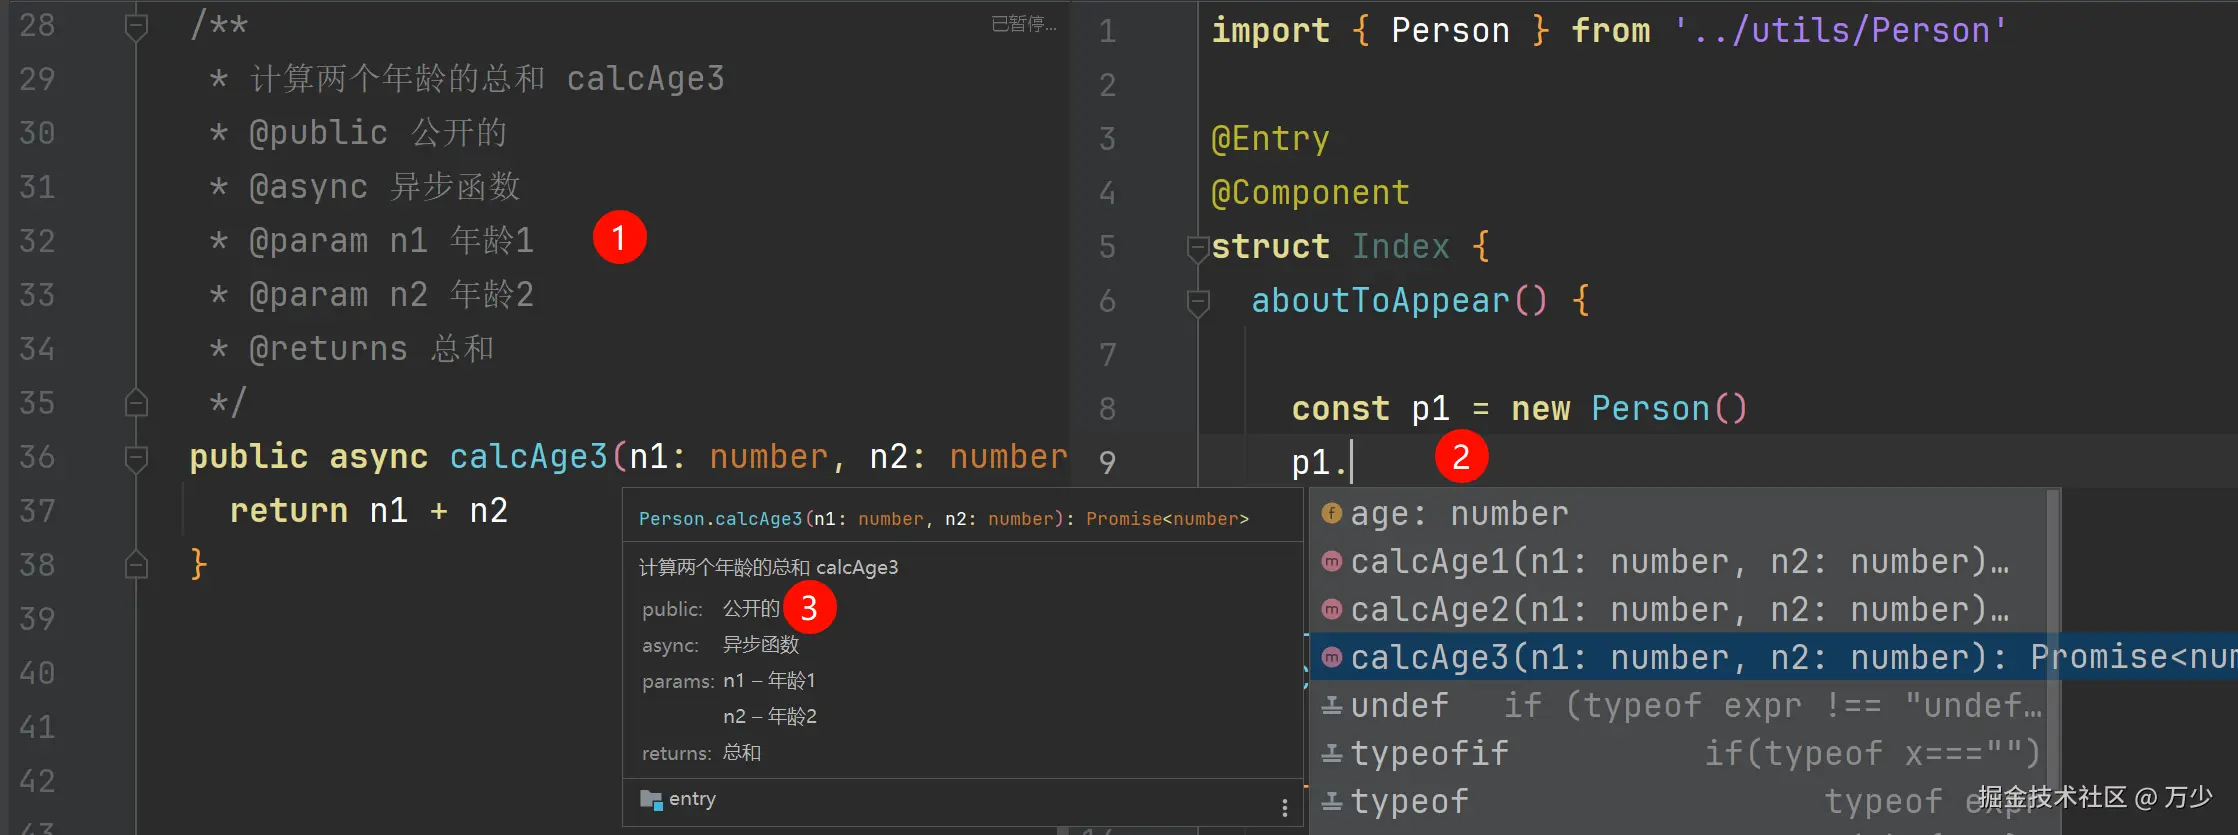Click the template icon beside typeof suggestion
This screenshot has width=2238, height=835.
click(x=1331, y=801)
